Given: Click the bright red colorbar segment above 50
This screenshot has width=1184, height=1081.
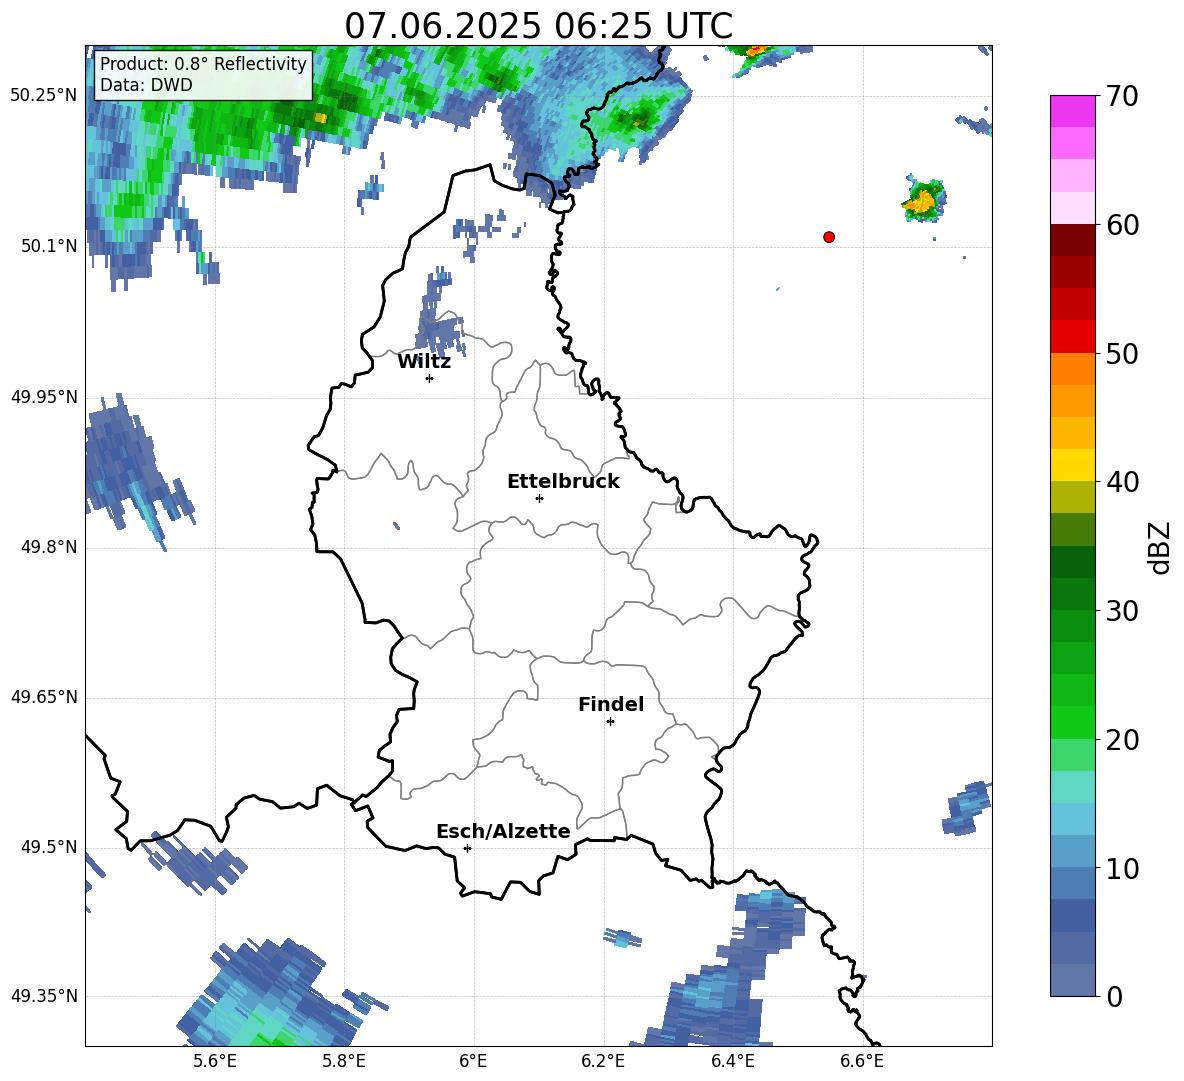Looking at the screenshot, I should [1072, 336].
